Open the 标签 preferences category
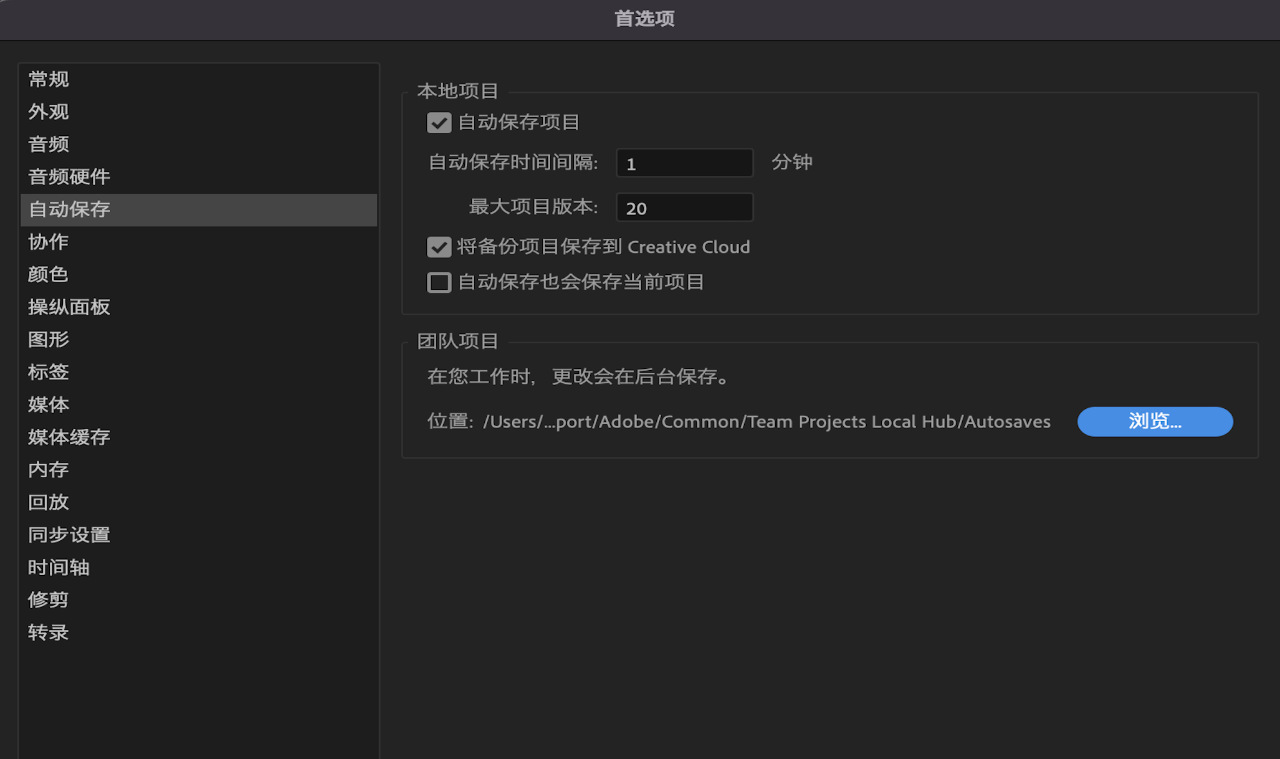The height and width of the screenshot is (759, 1280). point(199,372)
